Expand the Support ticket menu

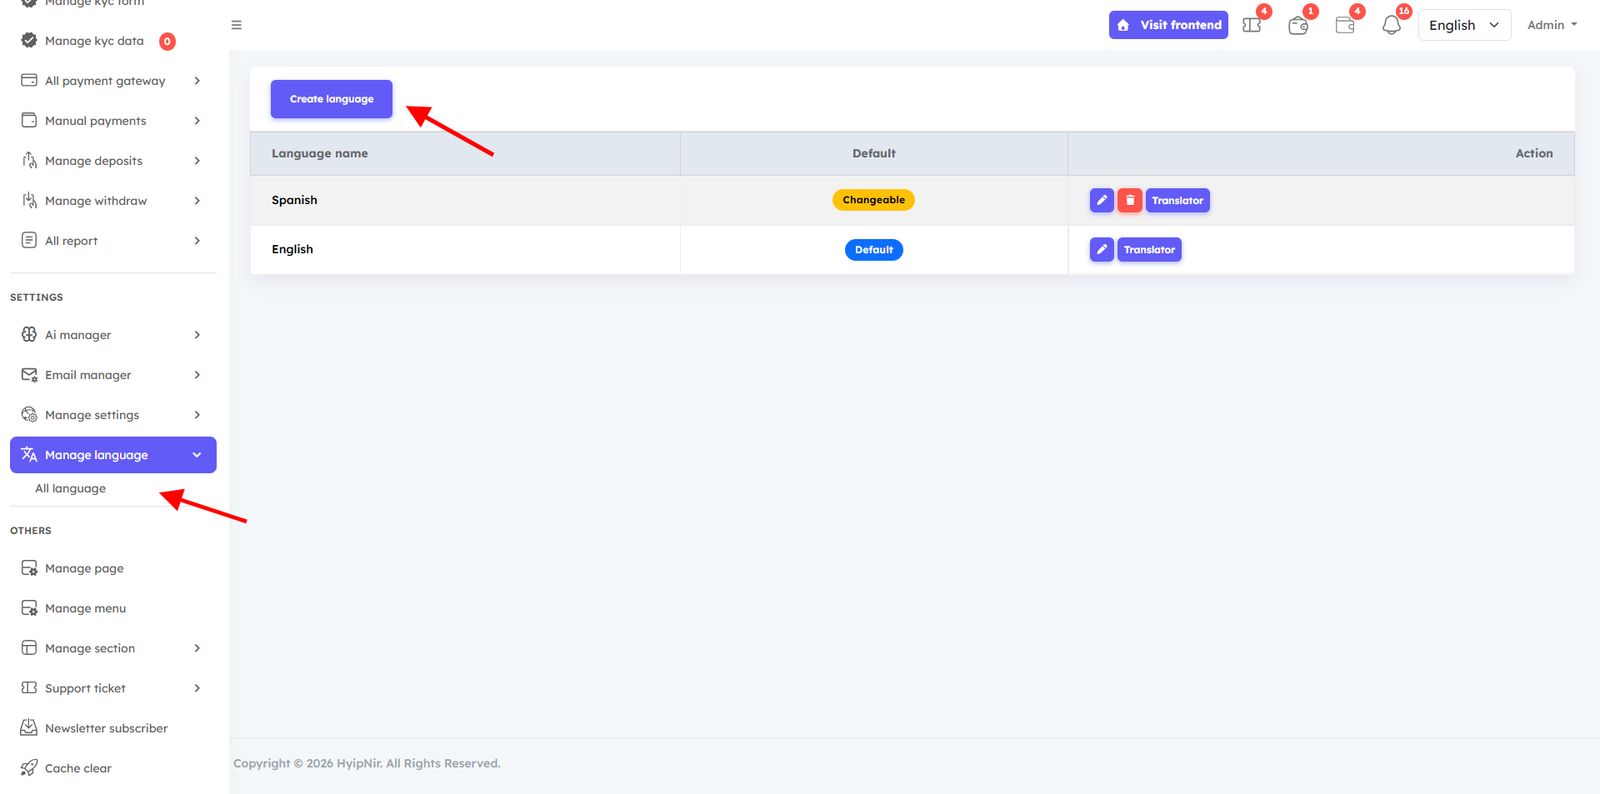[x=85, y=687]
